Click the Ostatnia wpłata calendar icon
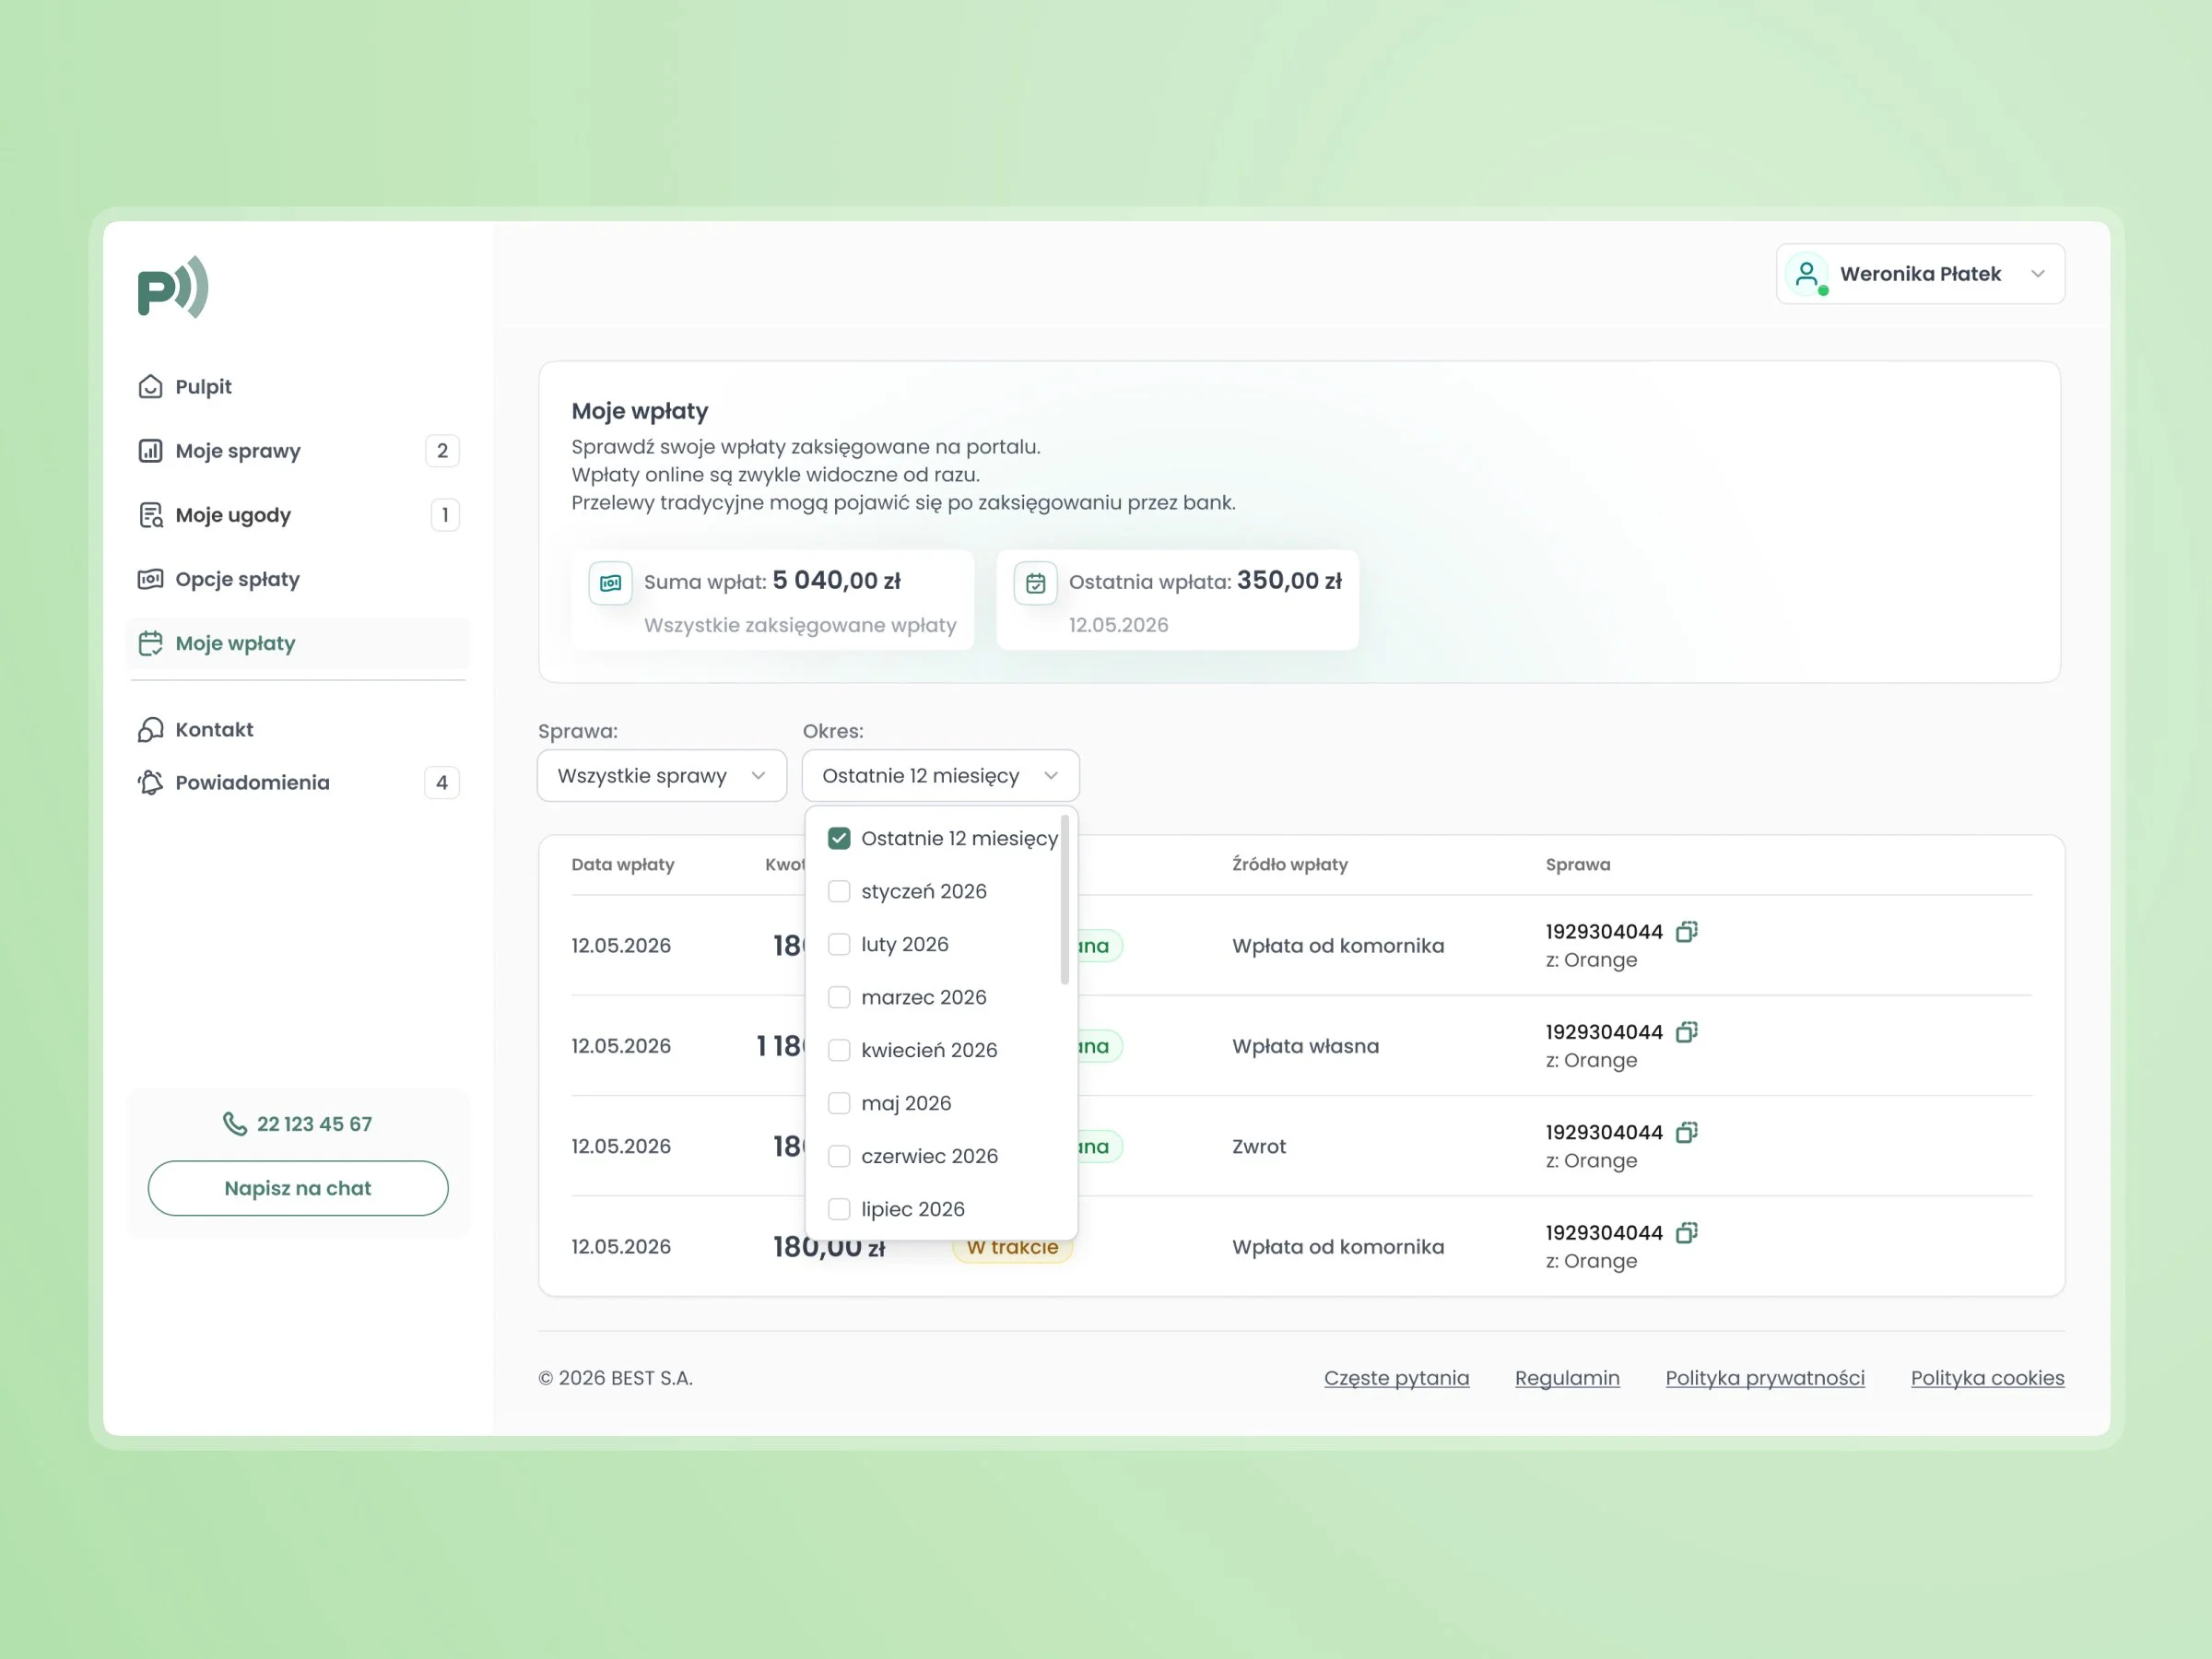 tap(1035, 583)
